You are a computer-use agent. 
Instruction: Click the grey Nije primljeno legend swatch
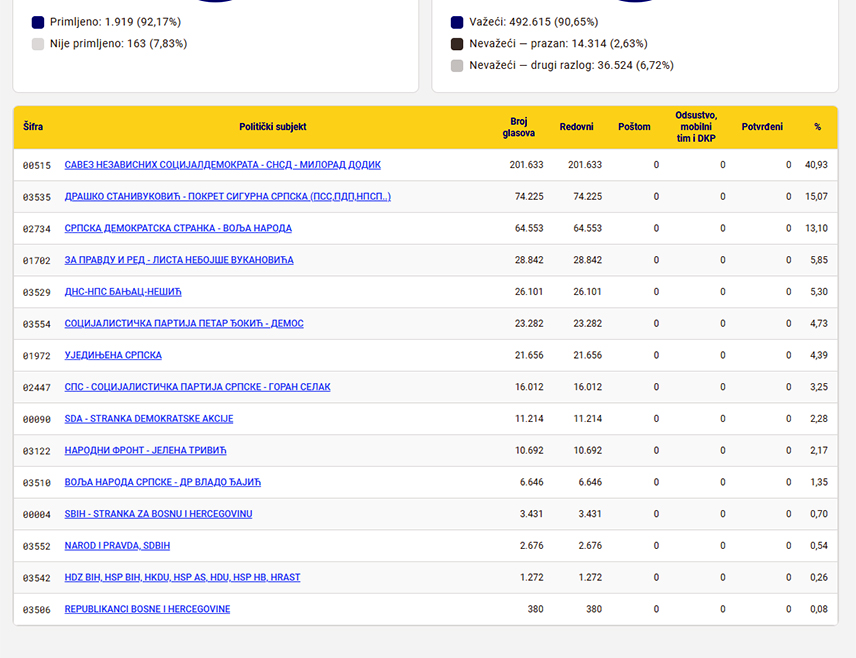point(38,44)
